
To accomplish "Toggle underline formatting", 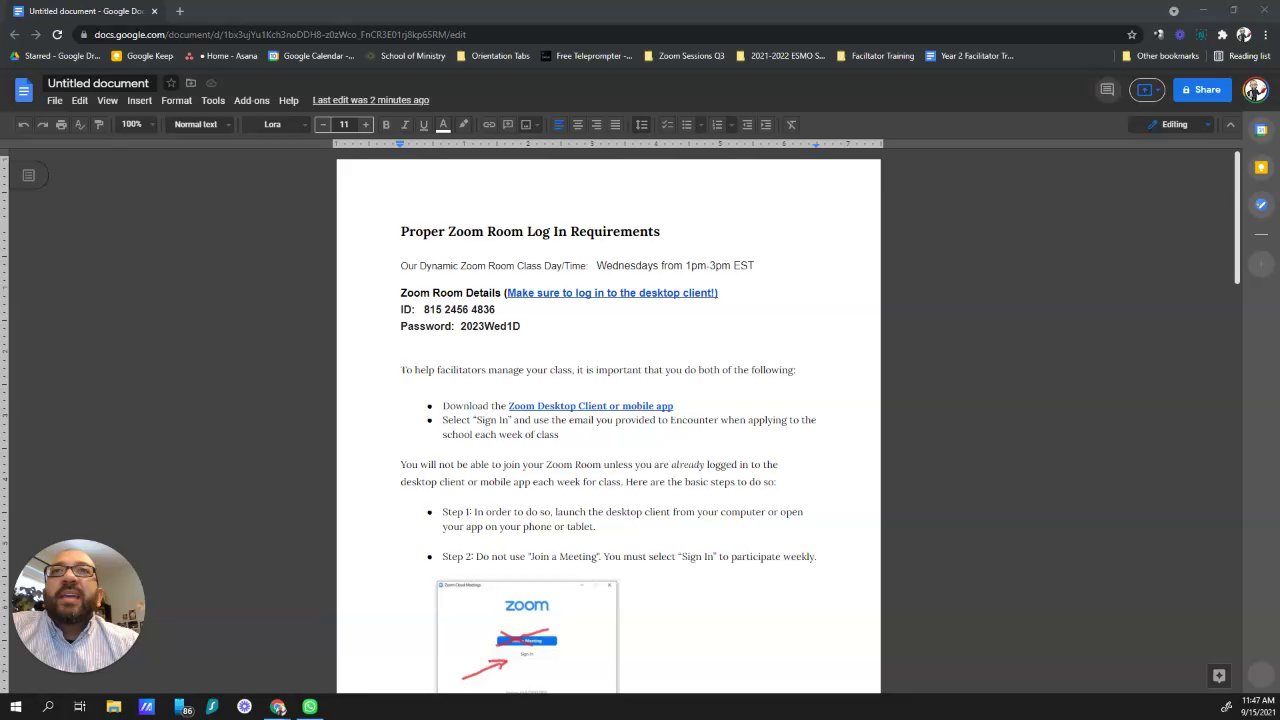I will tap(424, 125).
